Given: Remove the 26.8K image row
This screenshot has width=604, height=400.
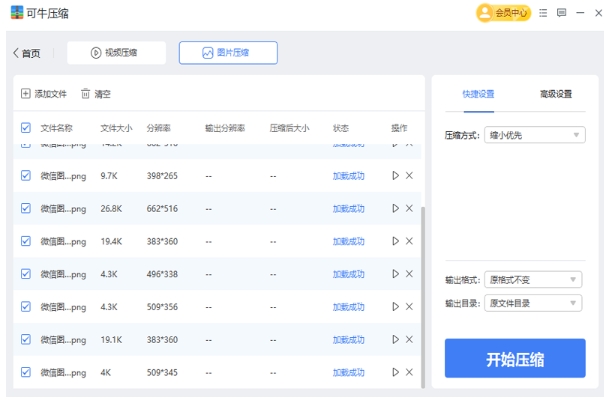Looking at the screenshot, I should click(409, 208).
